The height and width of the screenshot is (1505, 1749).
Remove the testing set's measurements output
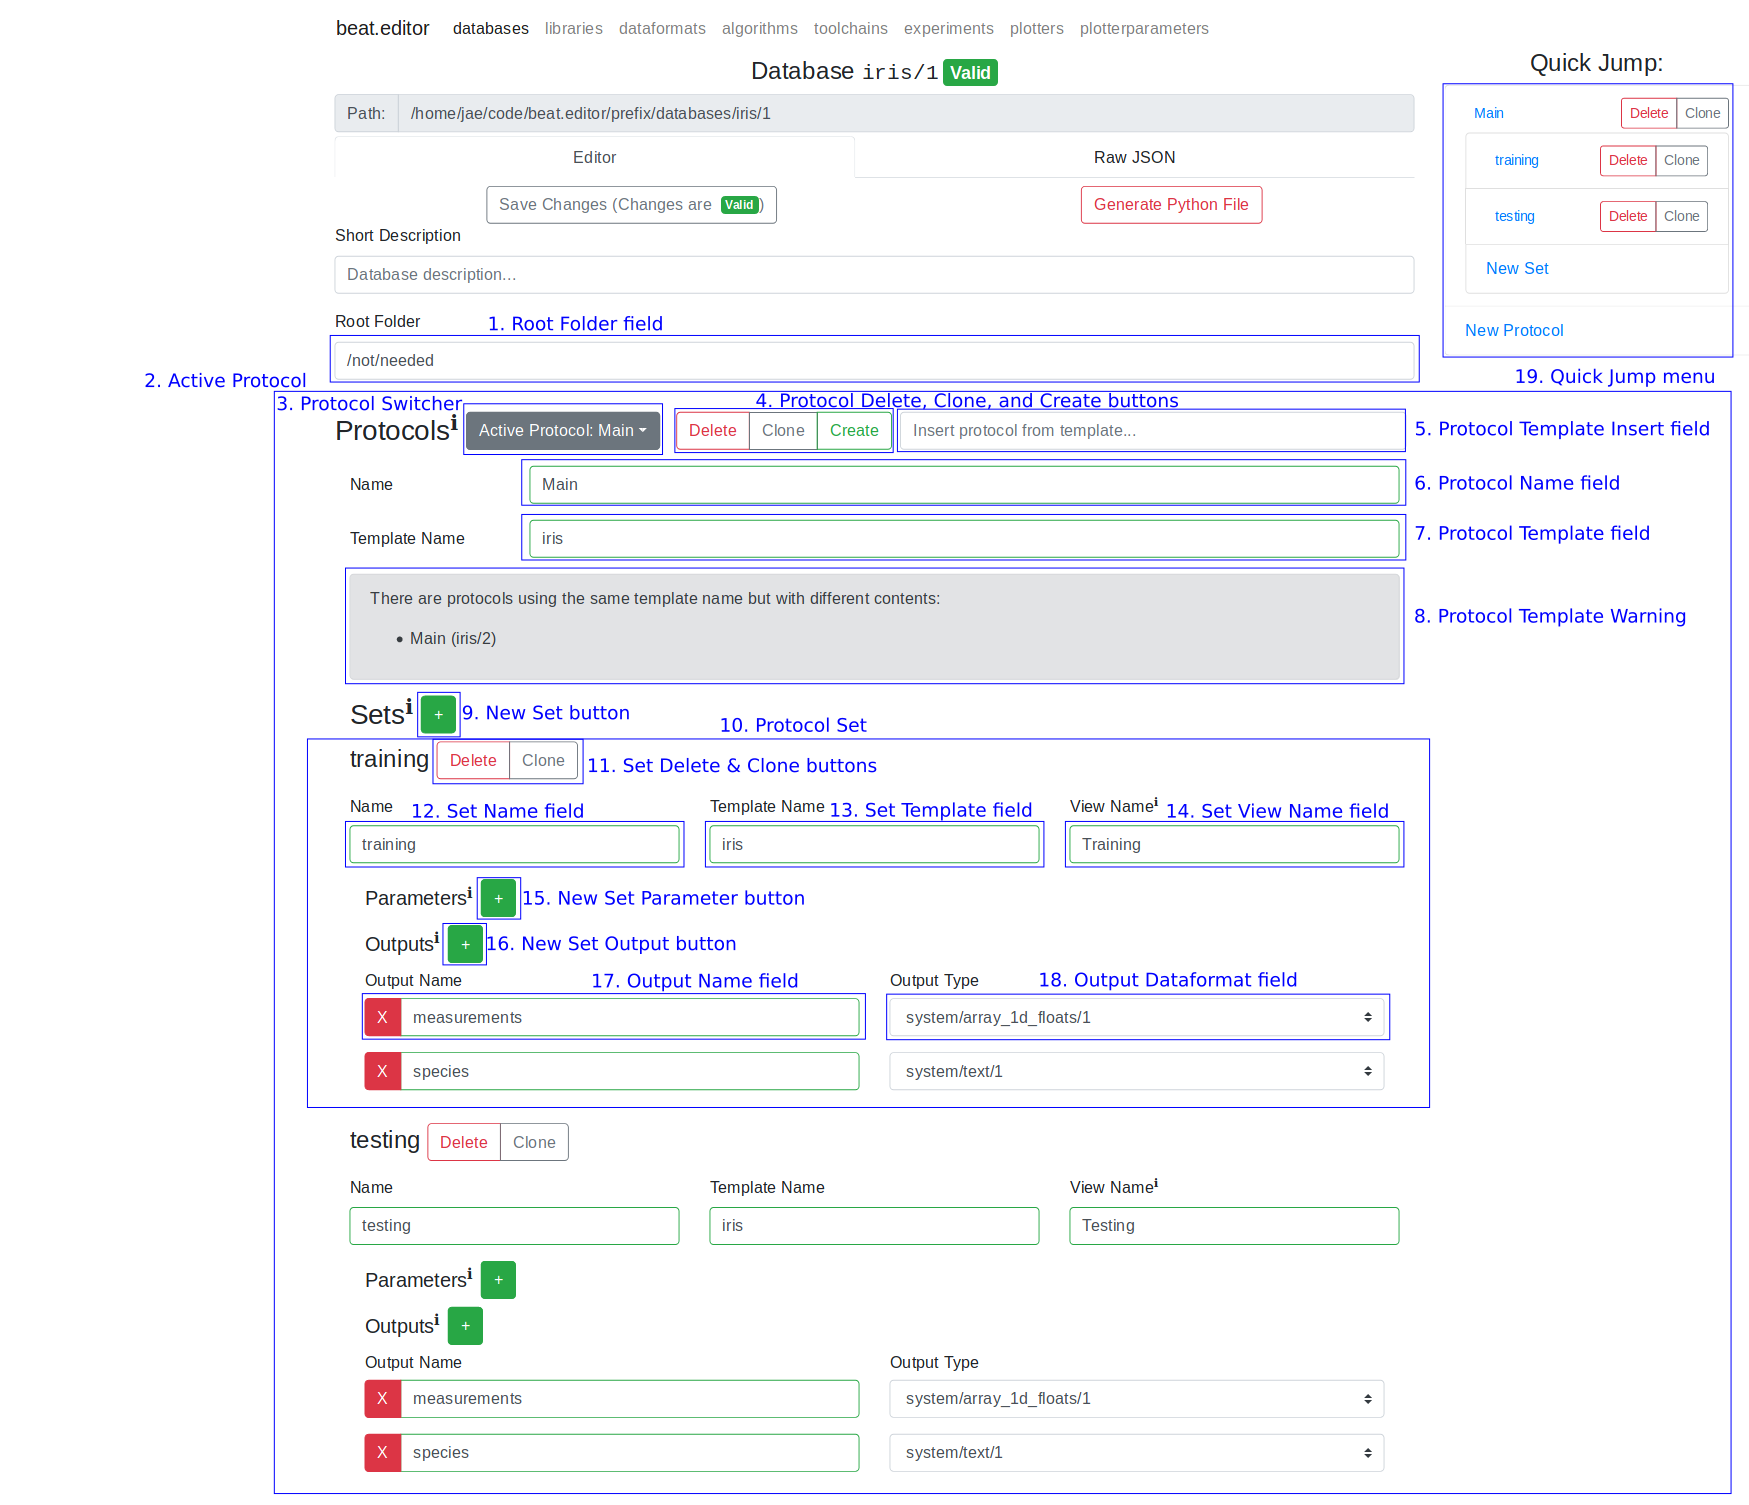pyautogui.click(x=382, y=1398)
